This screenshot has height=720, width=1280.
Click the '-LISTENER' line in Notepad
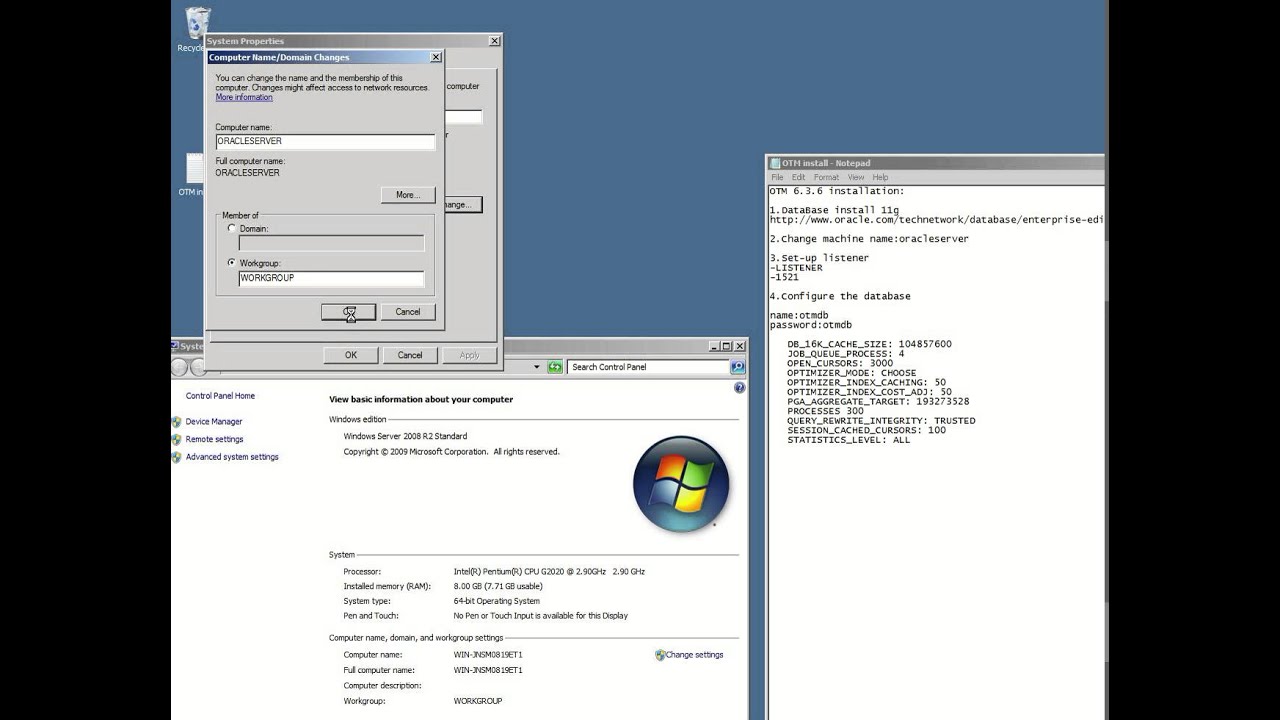[796, 268]
